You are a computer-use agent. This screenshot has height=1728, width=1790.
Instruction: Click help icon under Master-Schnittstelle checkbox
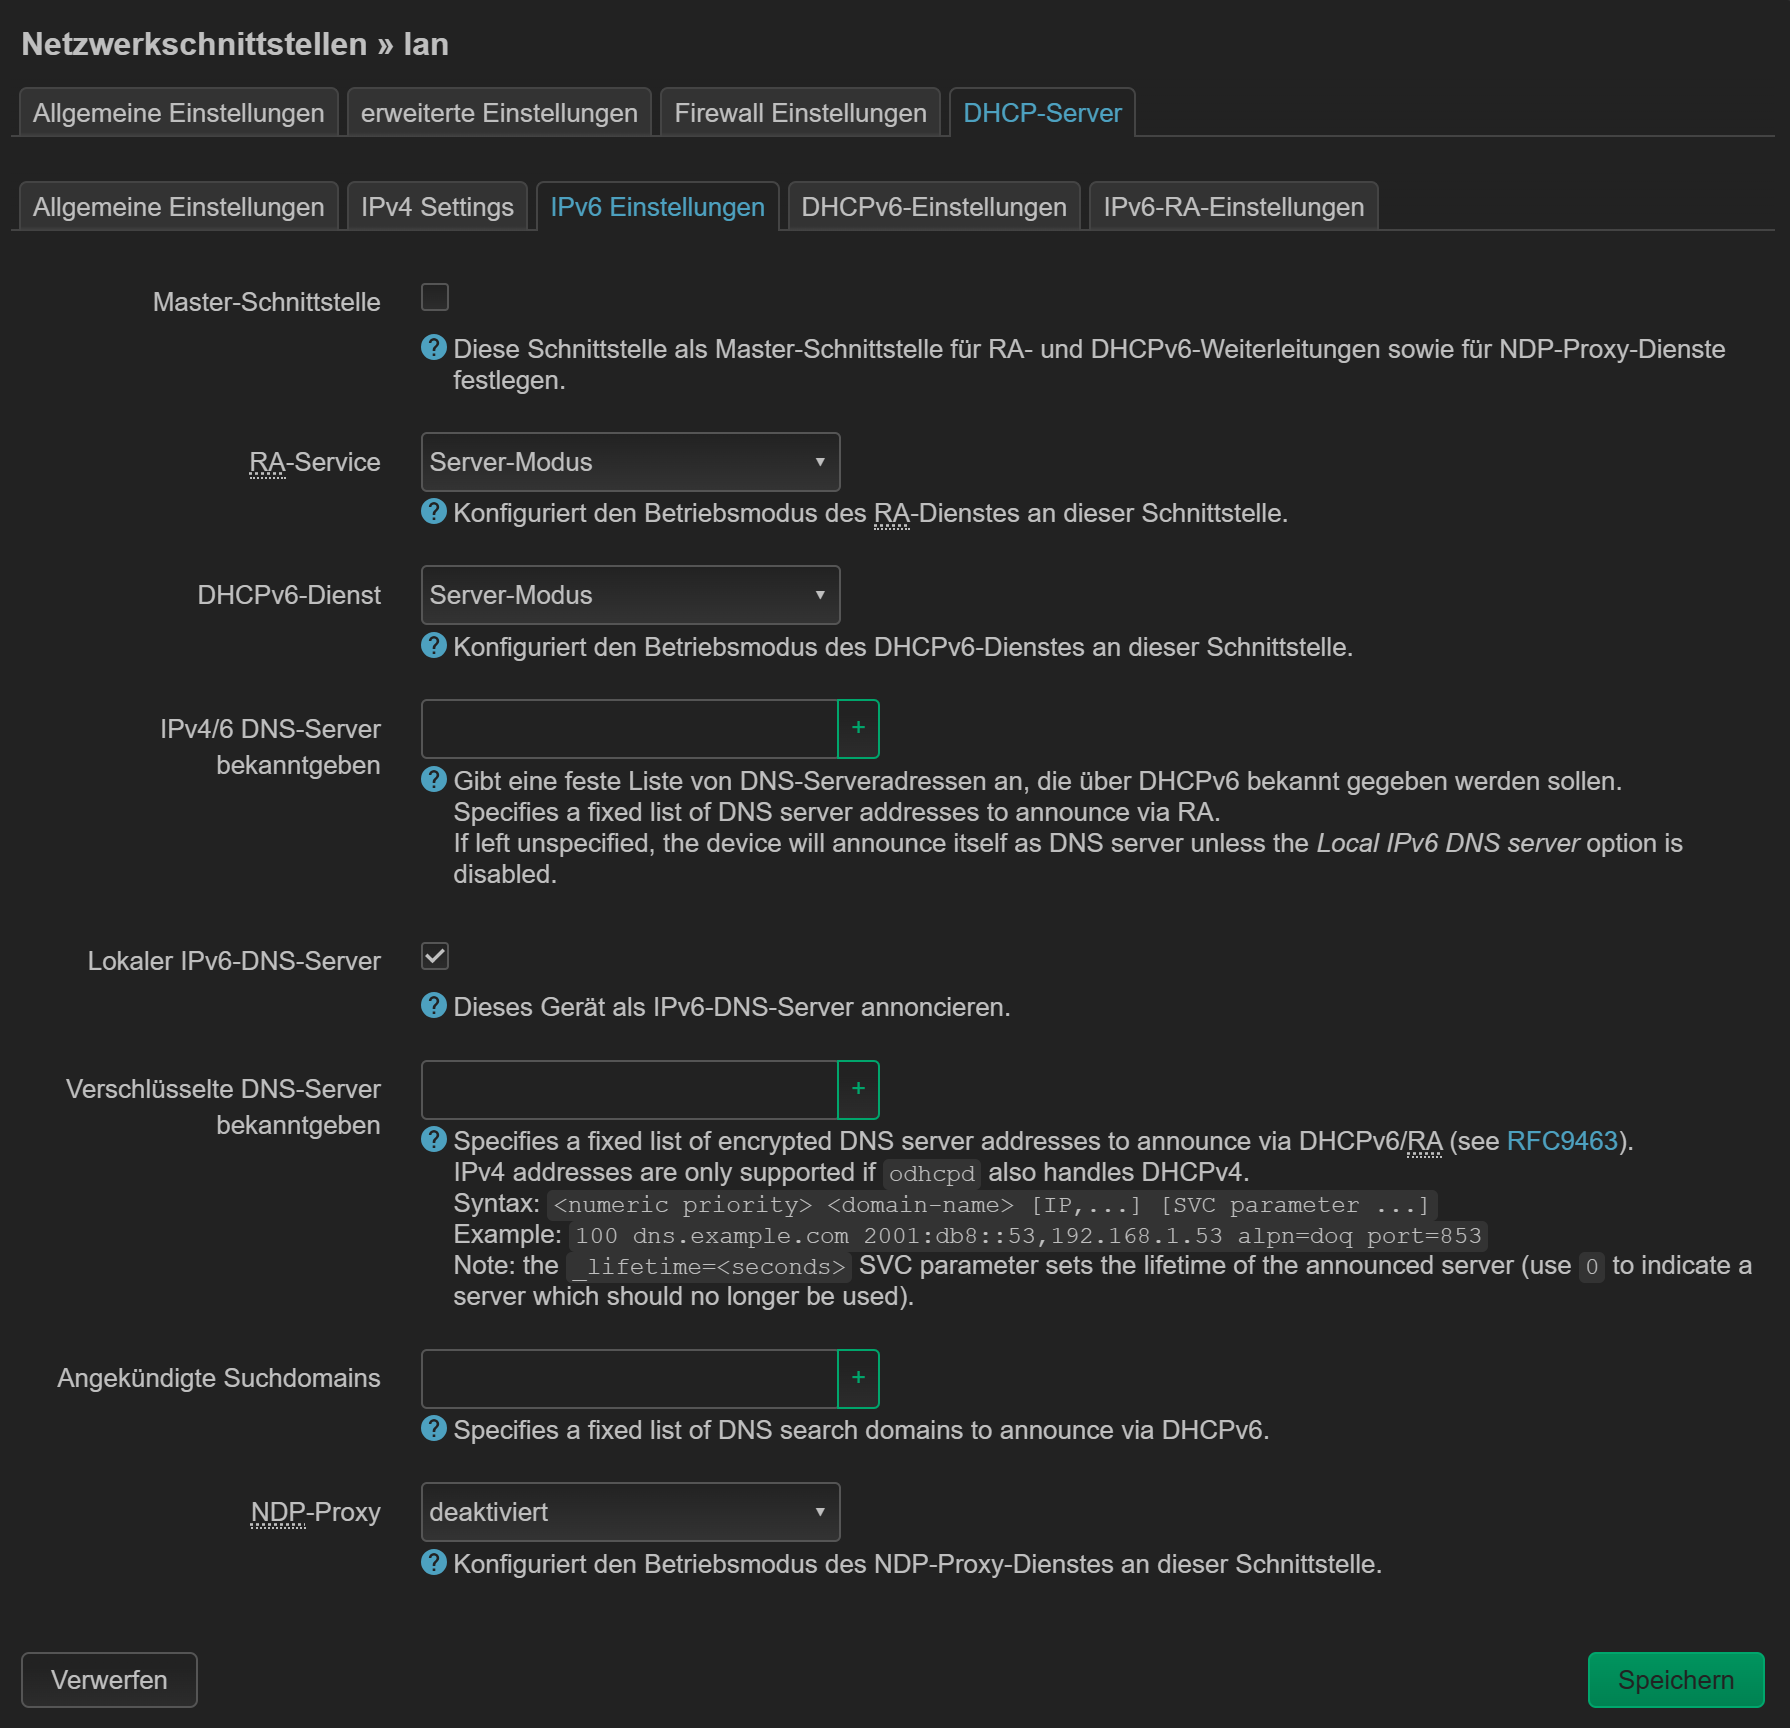pyautogui.click(x=433, y=348)
